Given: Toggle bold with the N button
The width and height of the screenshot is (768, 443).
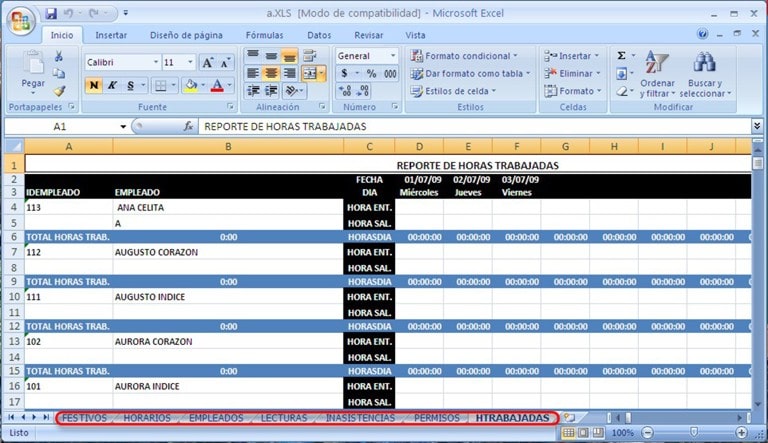Looking at the screenshot, I should point(94,86).
